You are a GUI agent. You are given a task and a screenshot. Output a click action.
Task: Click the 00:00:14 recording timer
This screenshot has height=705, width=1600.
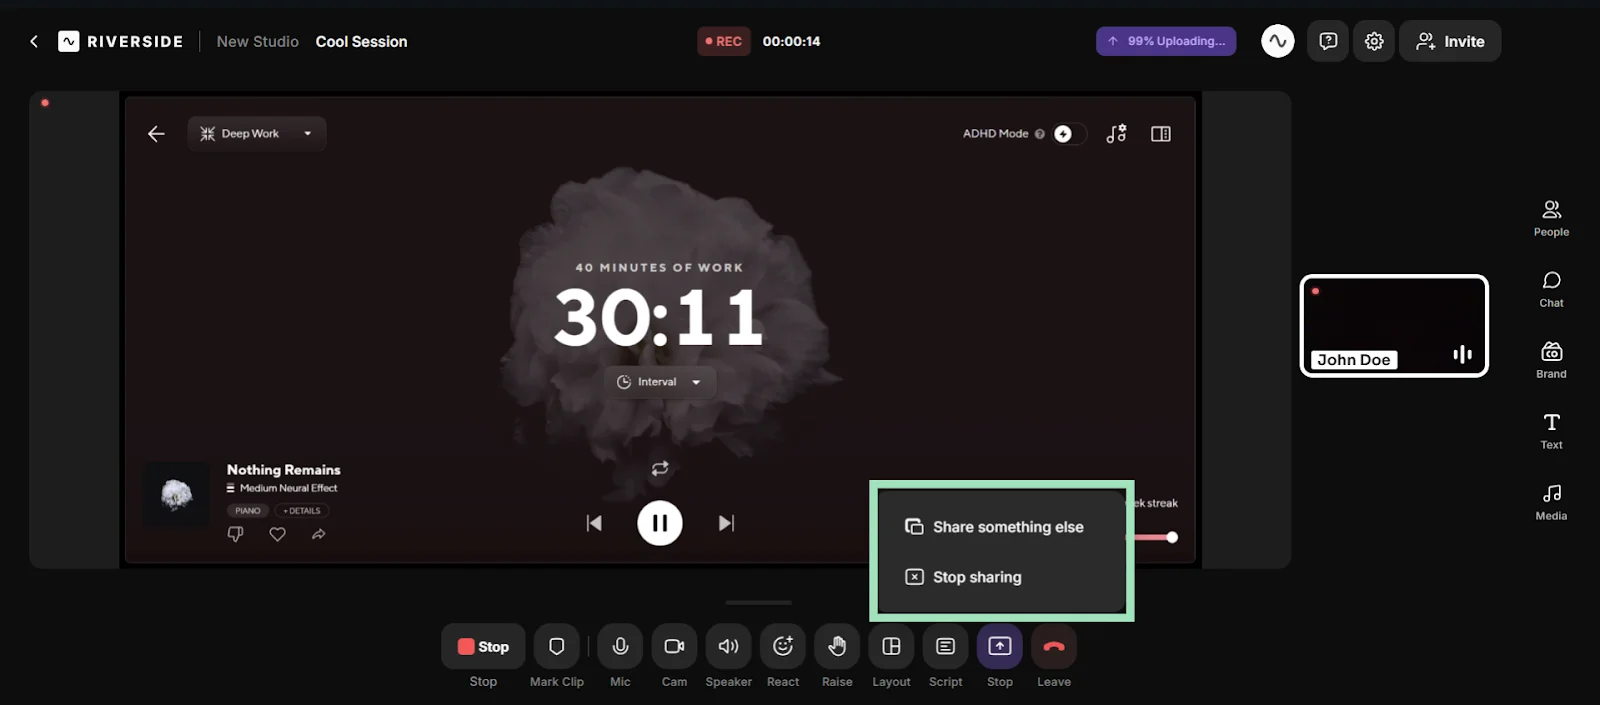point(791,41)
